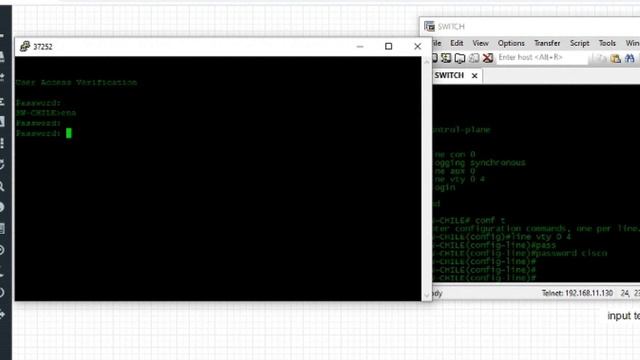Click 'control-plane' text in SecureCRT terminal
Image resolution: width=640 pixels, height=360 pixels.
462,130
